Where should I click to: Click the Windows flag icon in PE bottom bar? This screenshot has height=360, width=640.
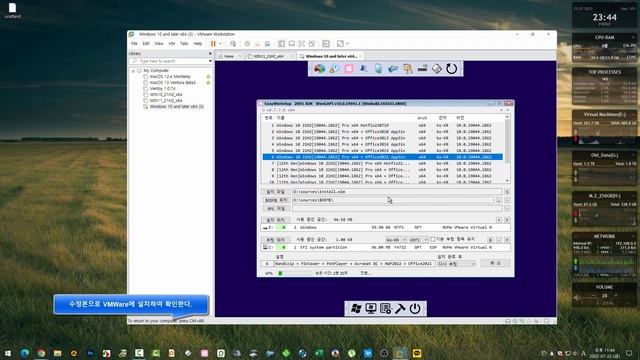(356, 309)
